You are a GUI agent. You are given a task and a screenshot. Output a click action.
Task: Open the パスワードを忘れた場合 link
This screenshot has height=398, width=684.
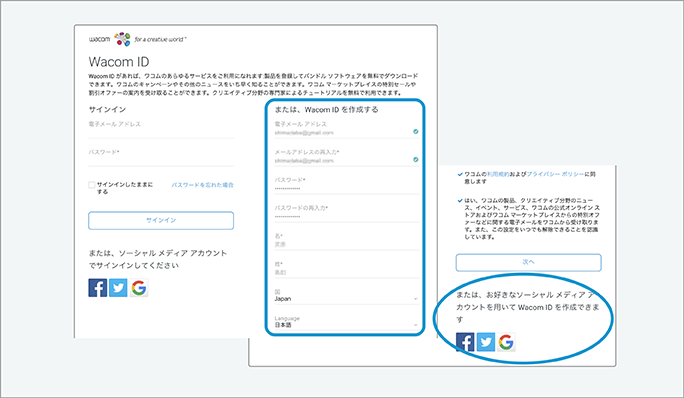coord(202,185)
